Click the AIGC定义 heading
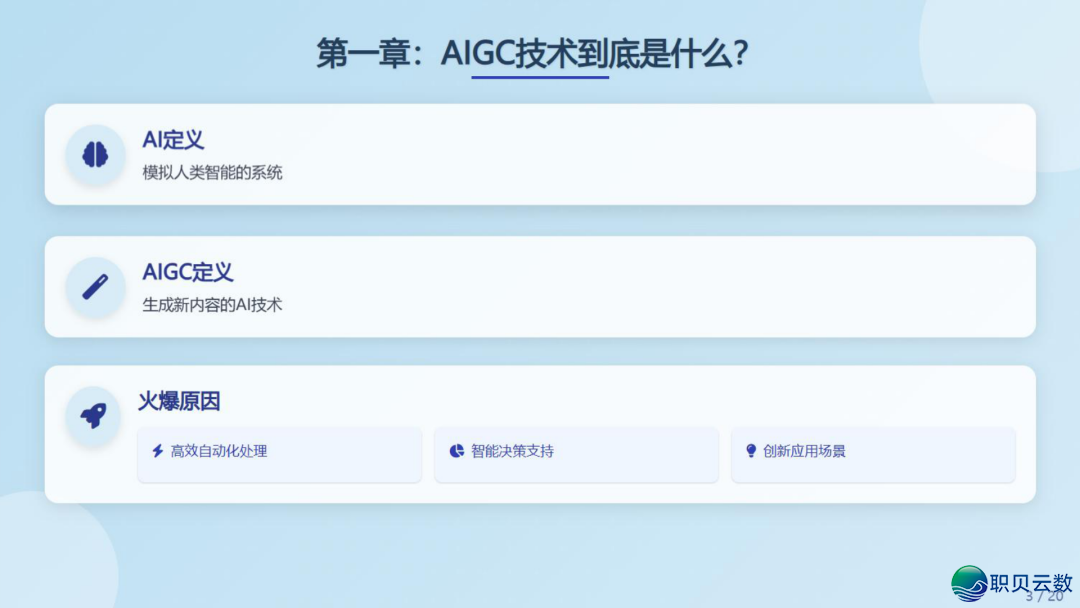Image resolution: width=1080 pixels, height=608 pixels. tap(187, 272)
